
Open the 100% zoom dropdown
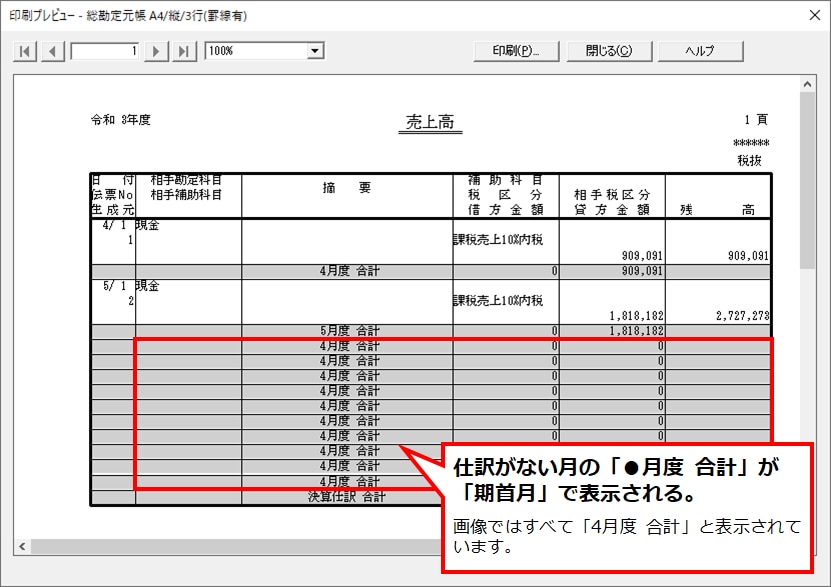(x=315, y=51)
